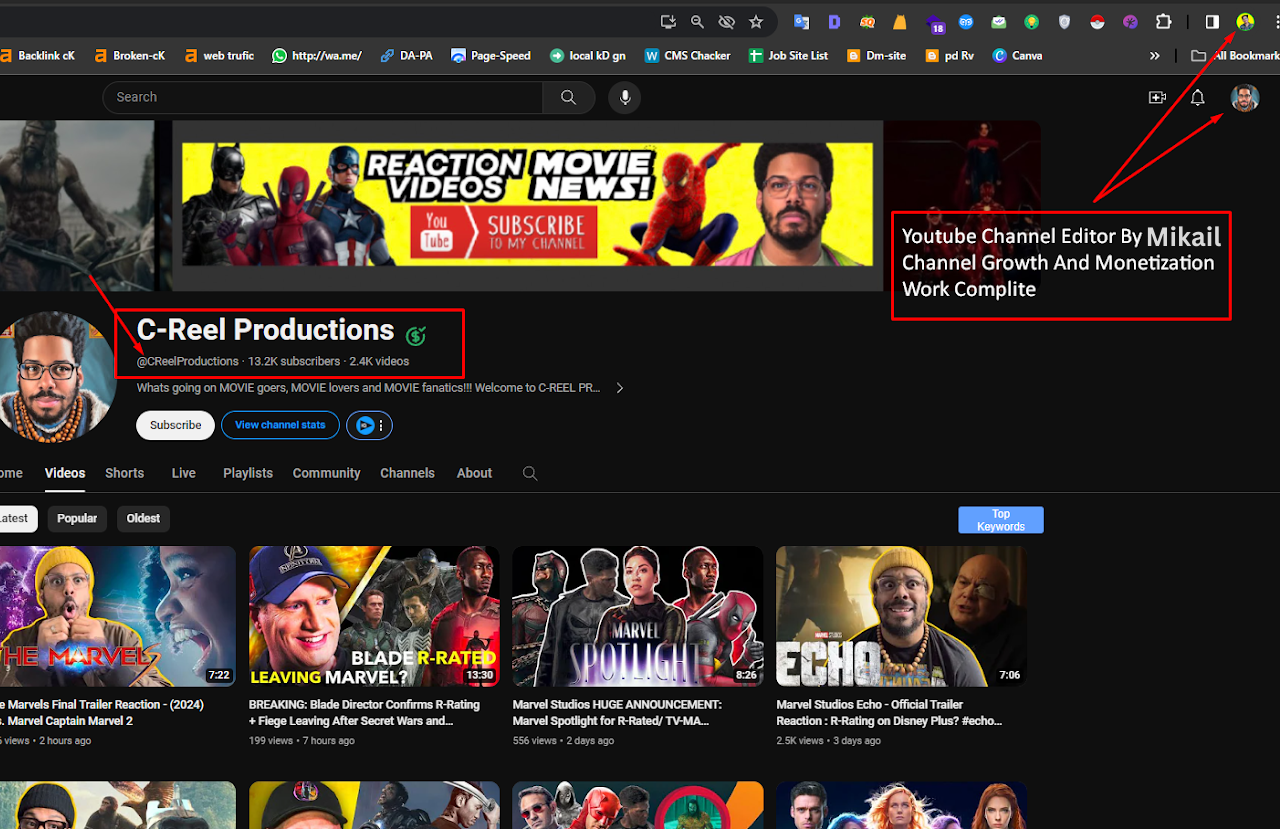Toggle the browser side panel icon

[x=1212, y=22]
